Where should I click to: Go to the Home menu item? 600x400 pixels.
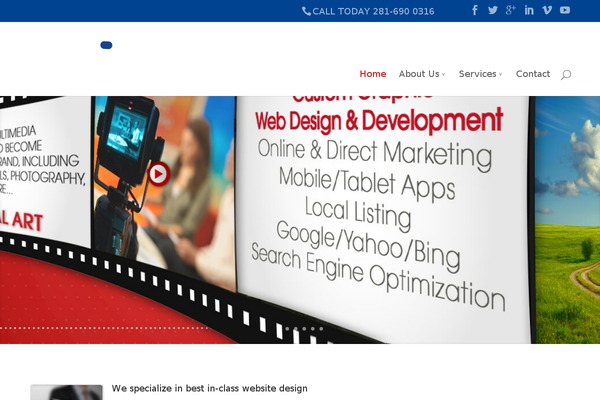373,74
